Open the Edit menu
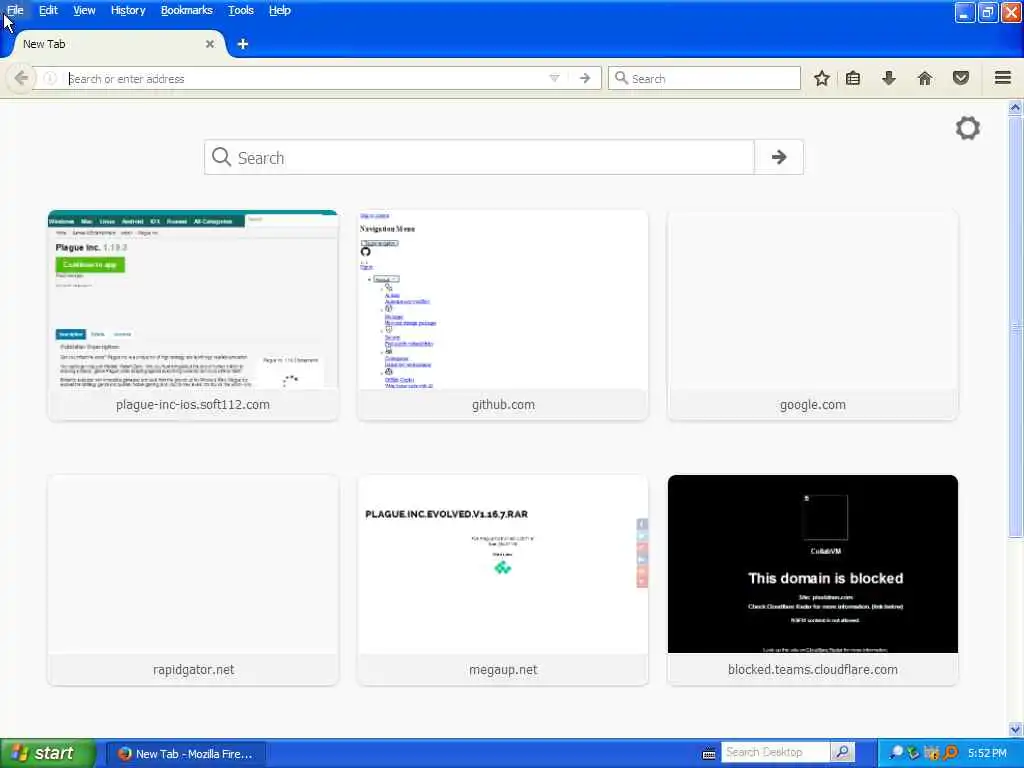This screenshot has width=1024, height=768. [48, 10]
